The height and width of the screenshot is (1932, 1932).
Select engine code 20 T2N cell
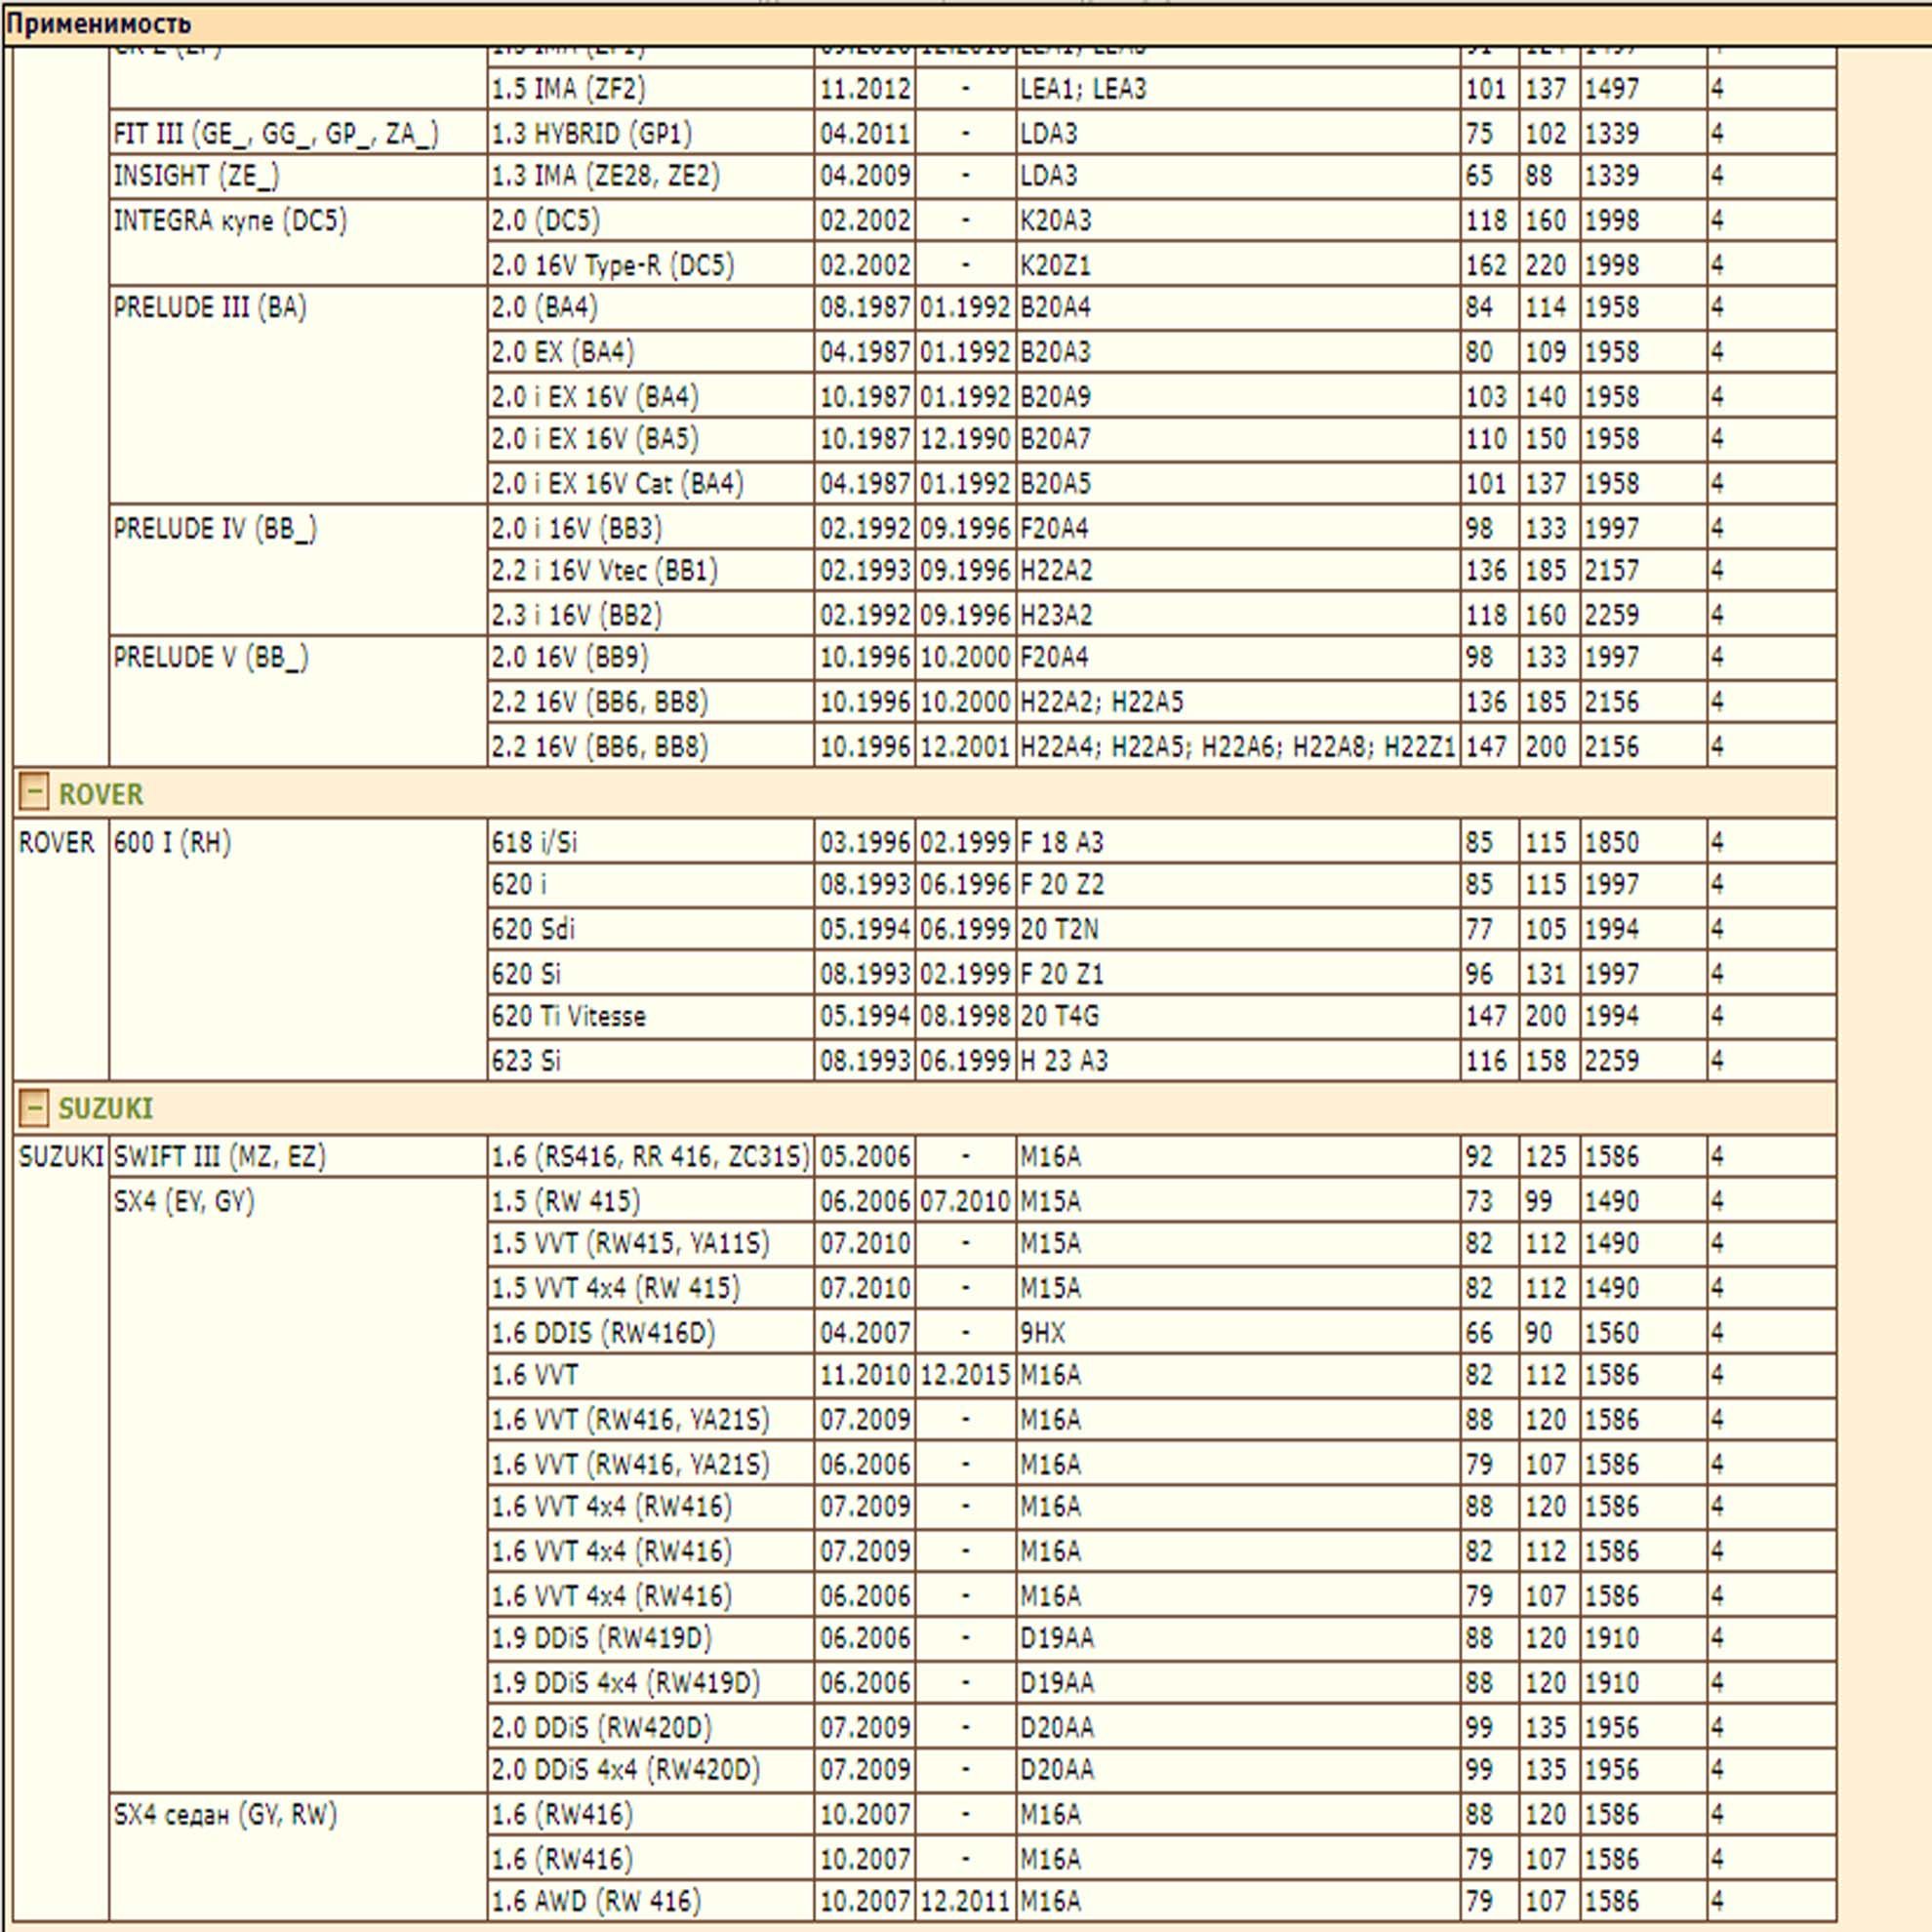pyautogui.click(x=1238, y=929)
